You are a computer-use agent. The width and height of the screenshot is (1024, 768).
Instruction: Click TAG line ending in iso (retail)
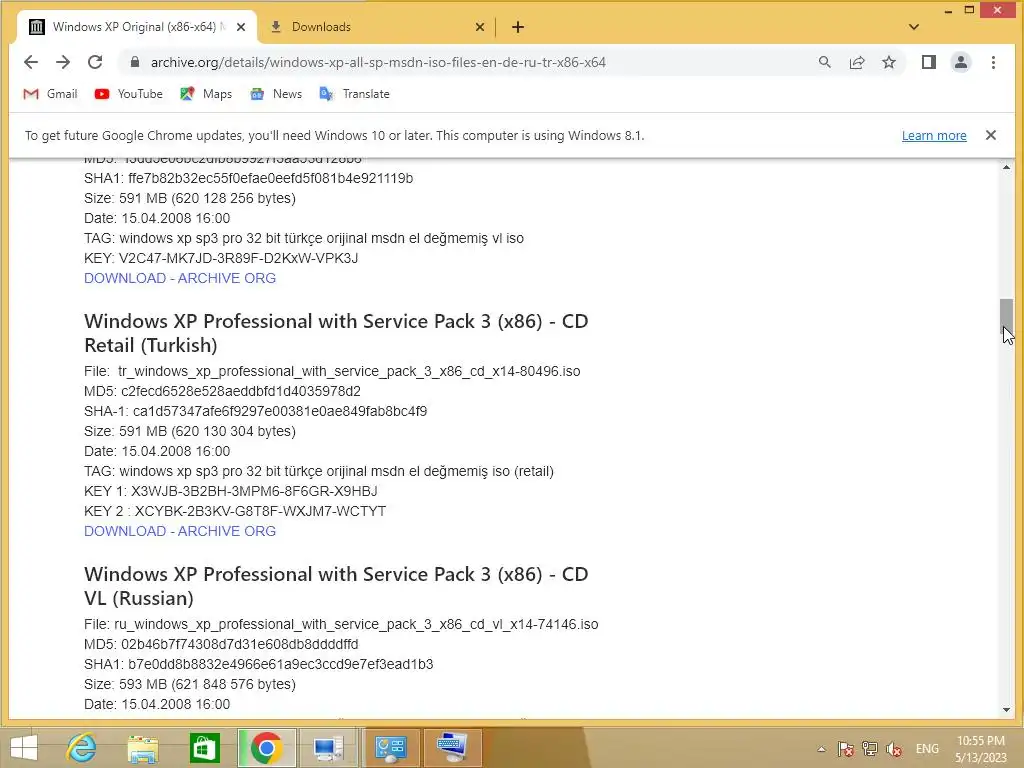point(319,471)
